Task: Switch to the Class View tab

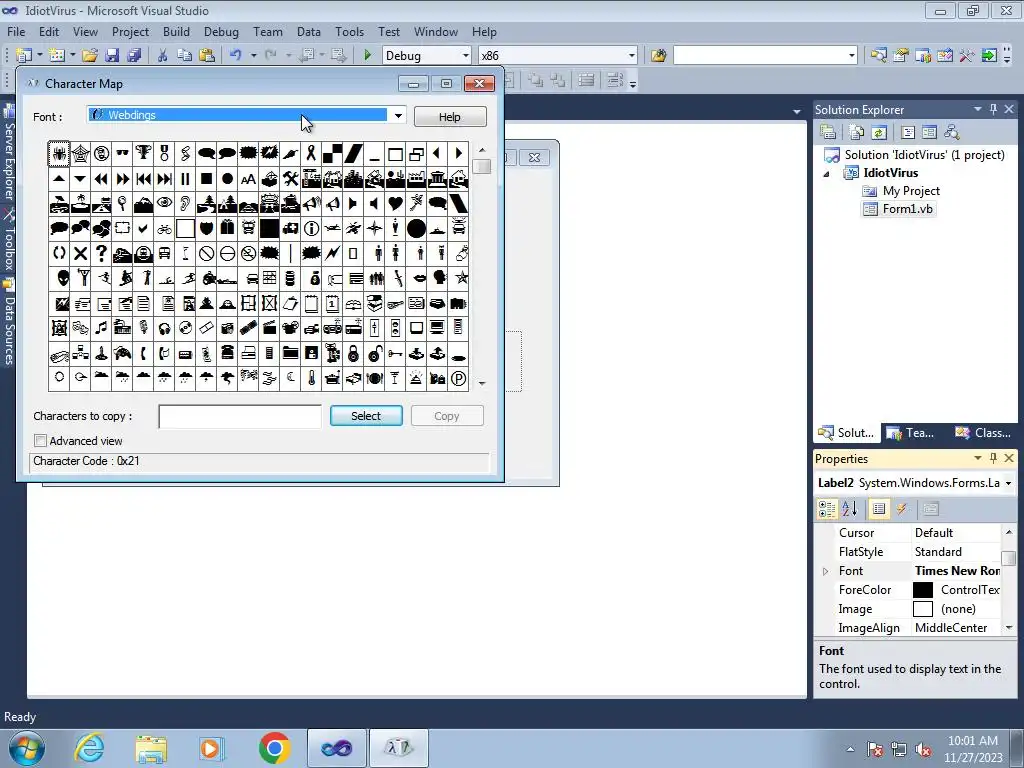Action: tap(983, 432)
